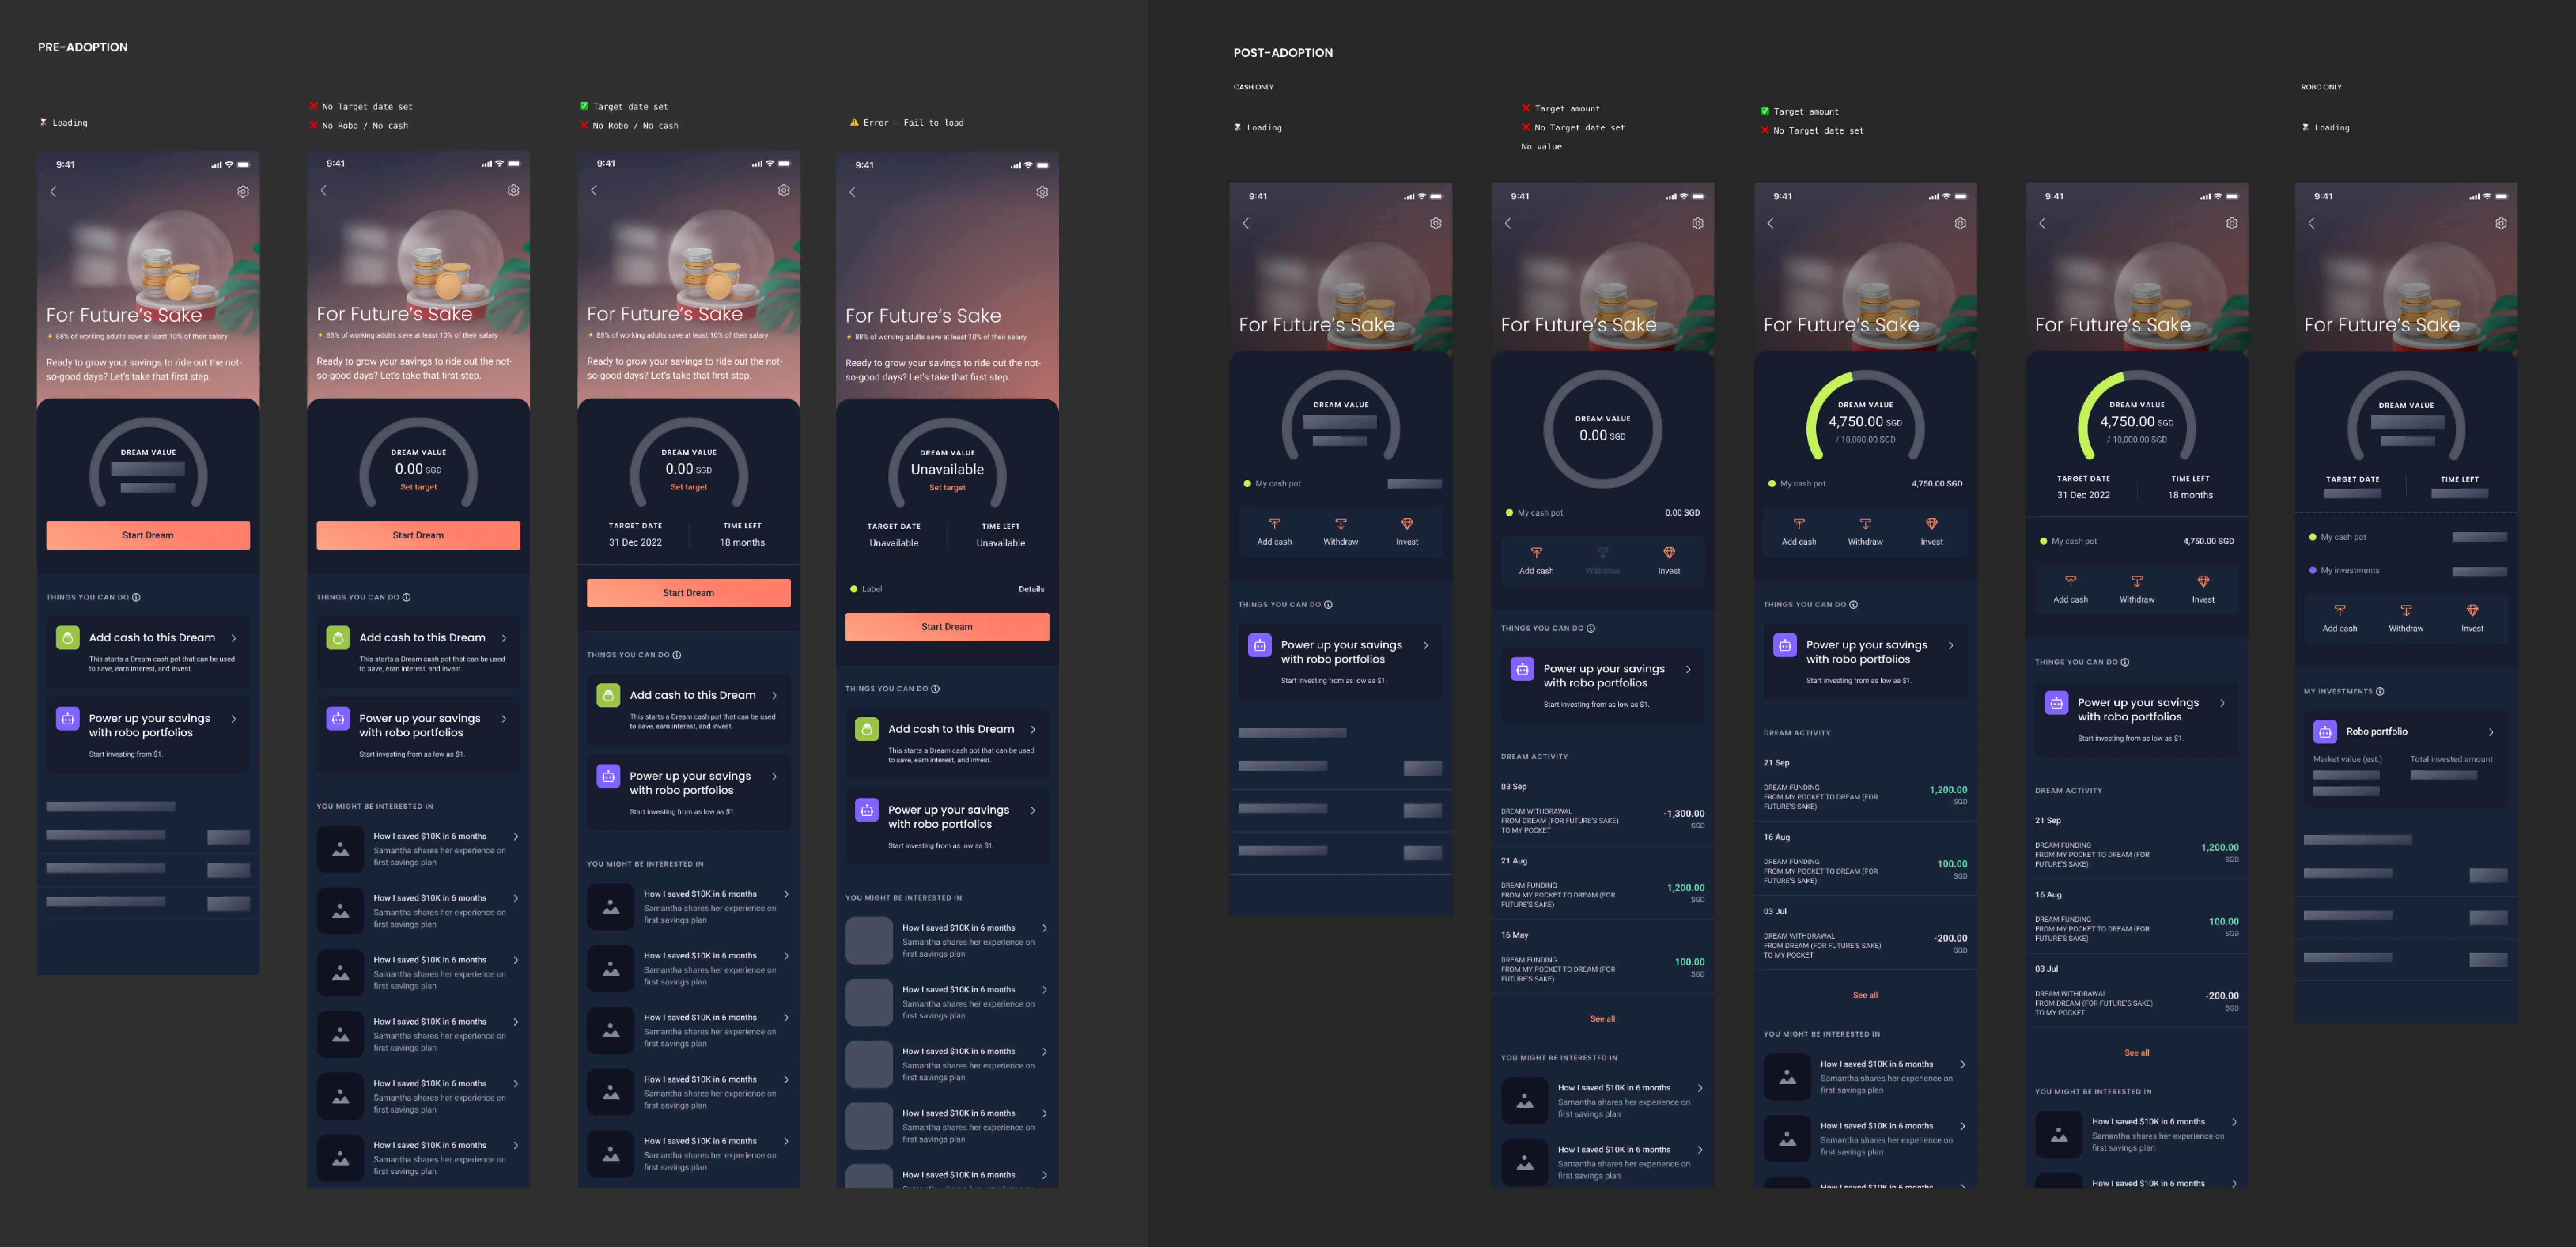Click the Unavailable dream value gauge
The height and width of the screenshot is (1247, 2576).
[947, 462]
